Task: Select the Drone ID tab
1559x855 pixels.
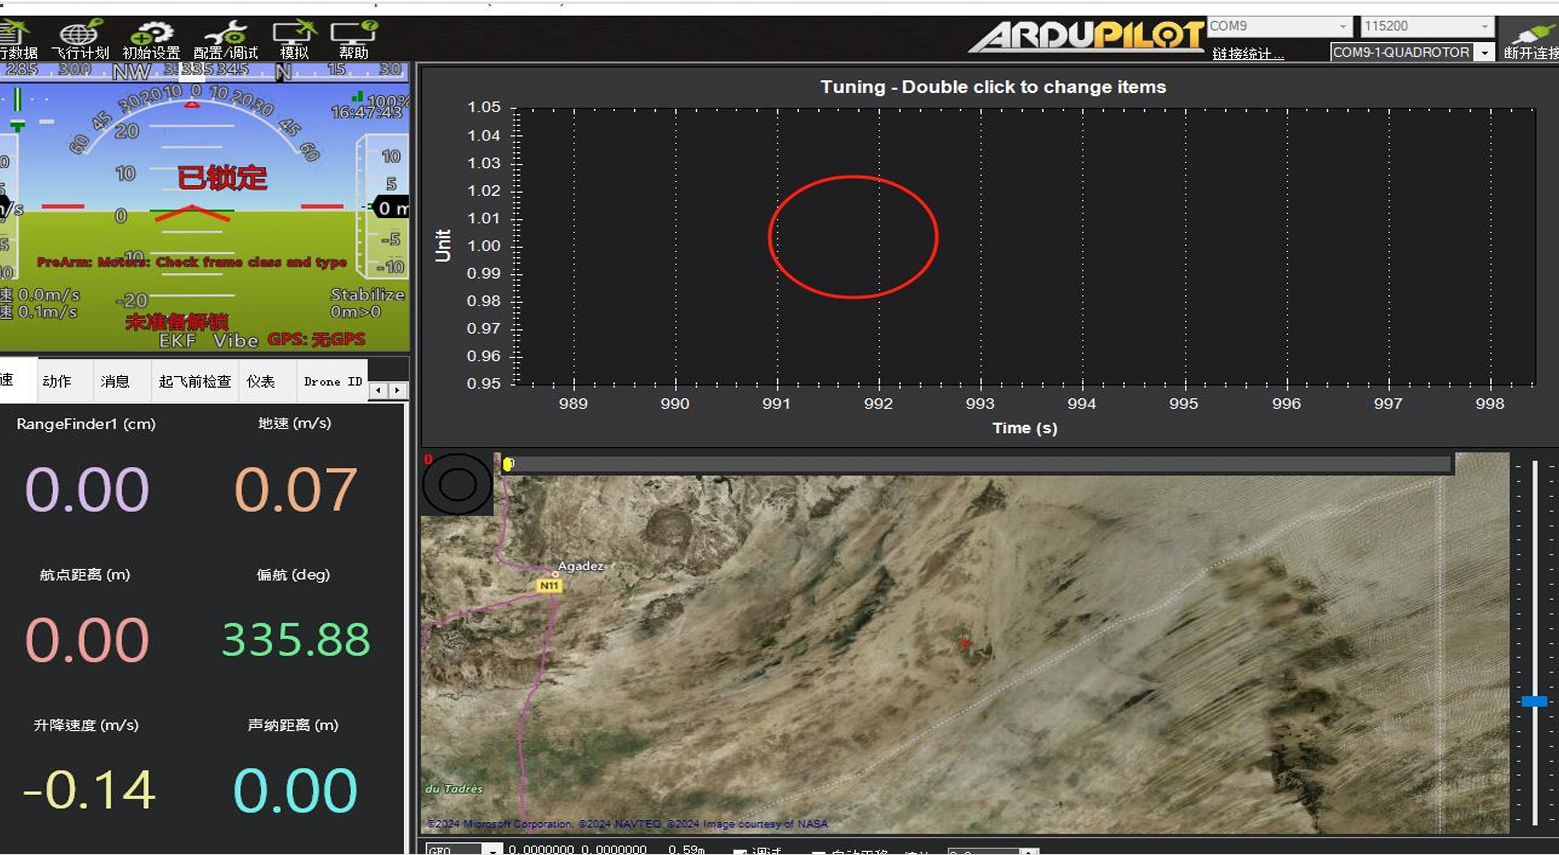Action: pyautogui.click(x=332, y=382)
